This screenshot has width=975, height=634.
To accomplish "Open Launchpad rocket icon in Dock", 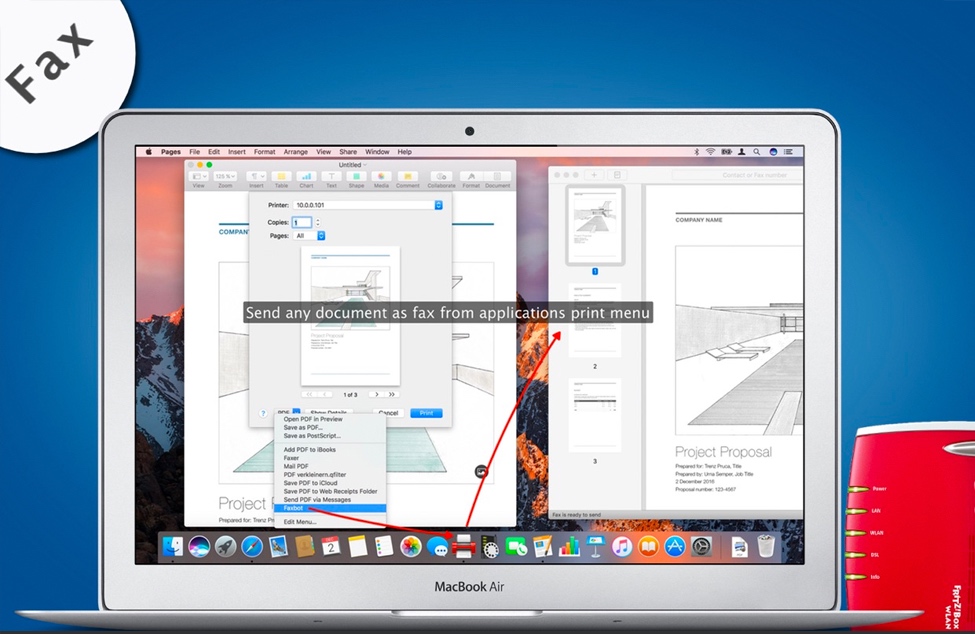I will click(225, 546).
